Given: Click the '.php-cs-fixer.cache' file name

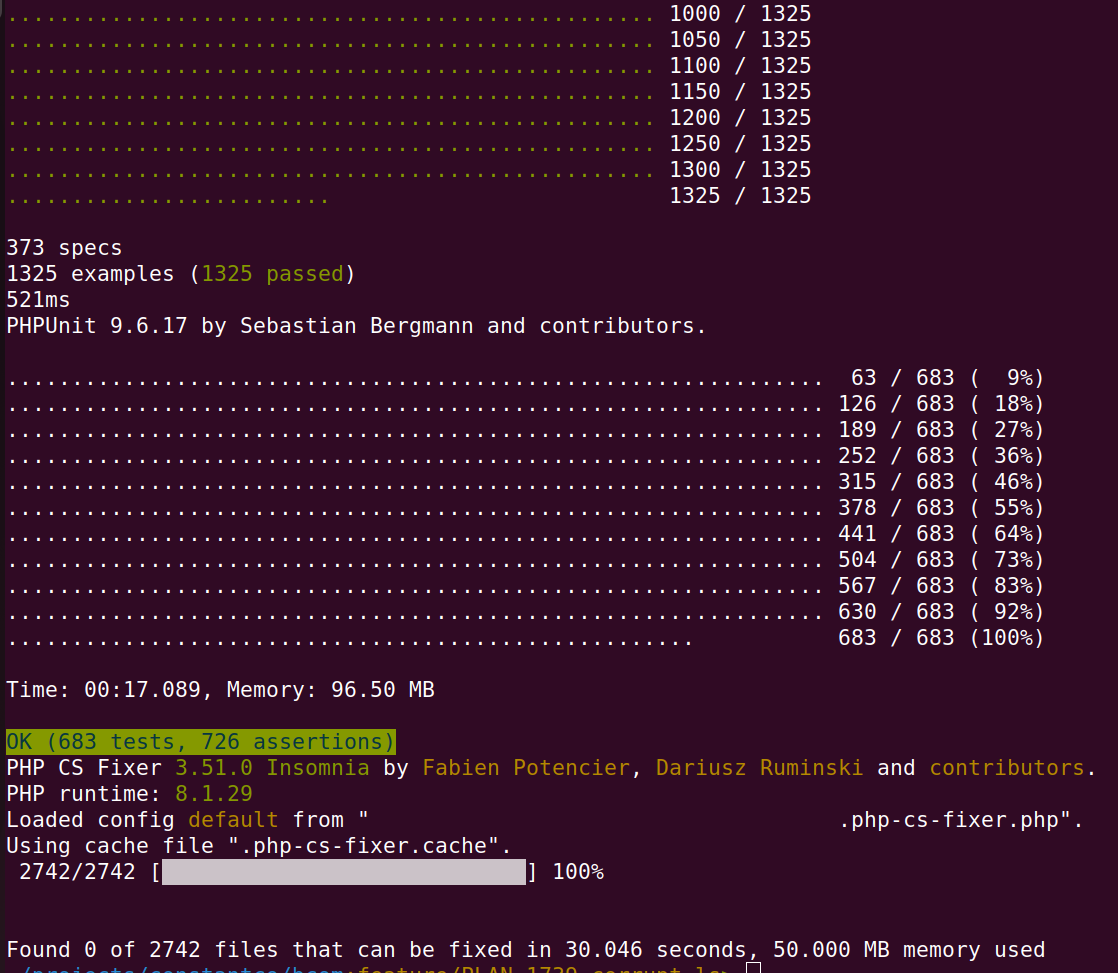Looking at the screenshot, I should click(363, 846).
